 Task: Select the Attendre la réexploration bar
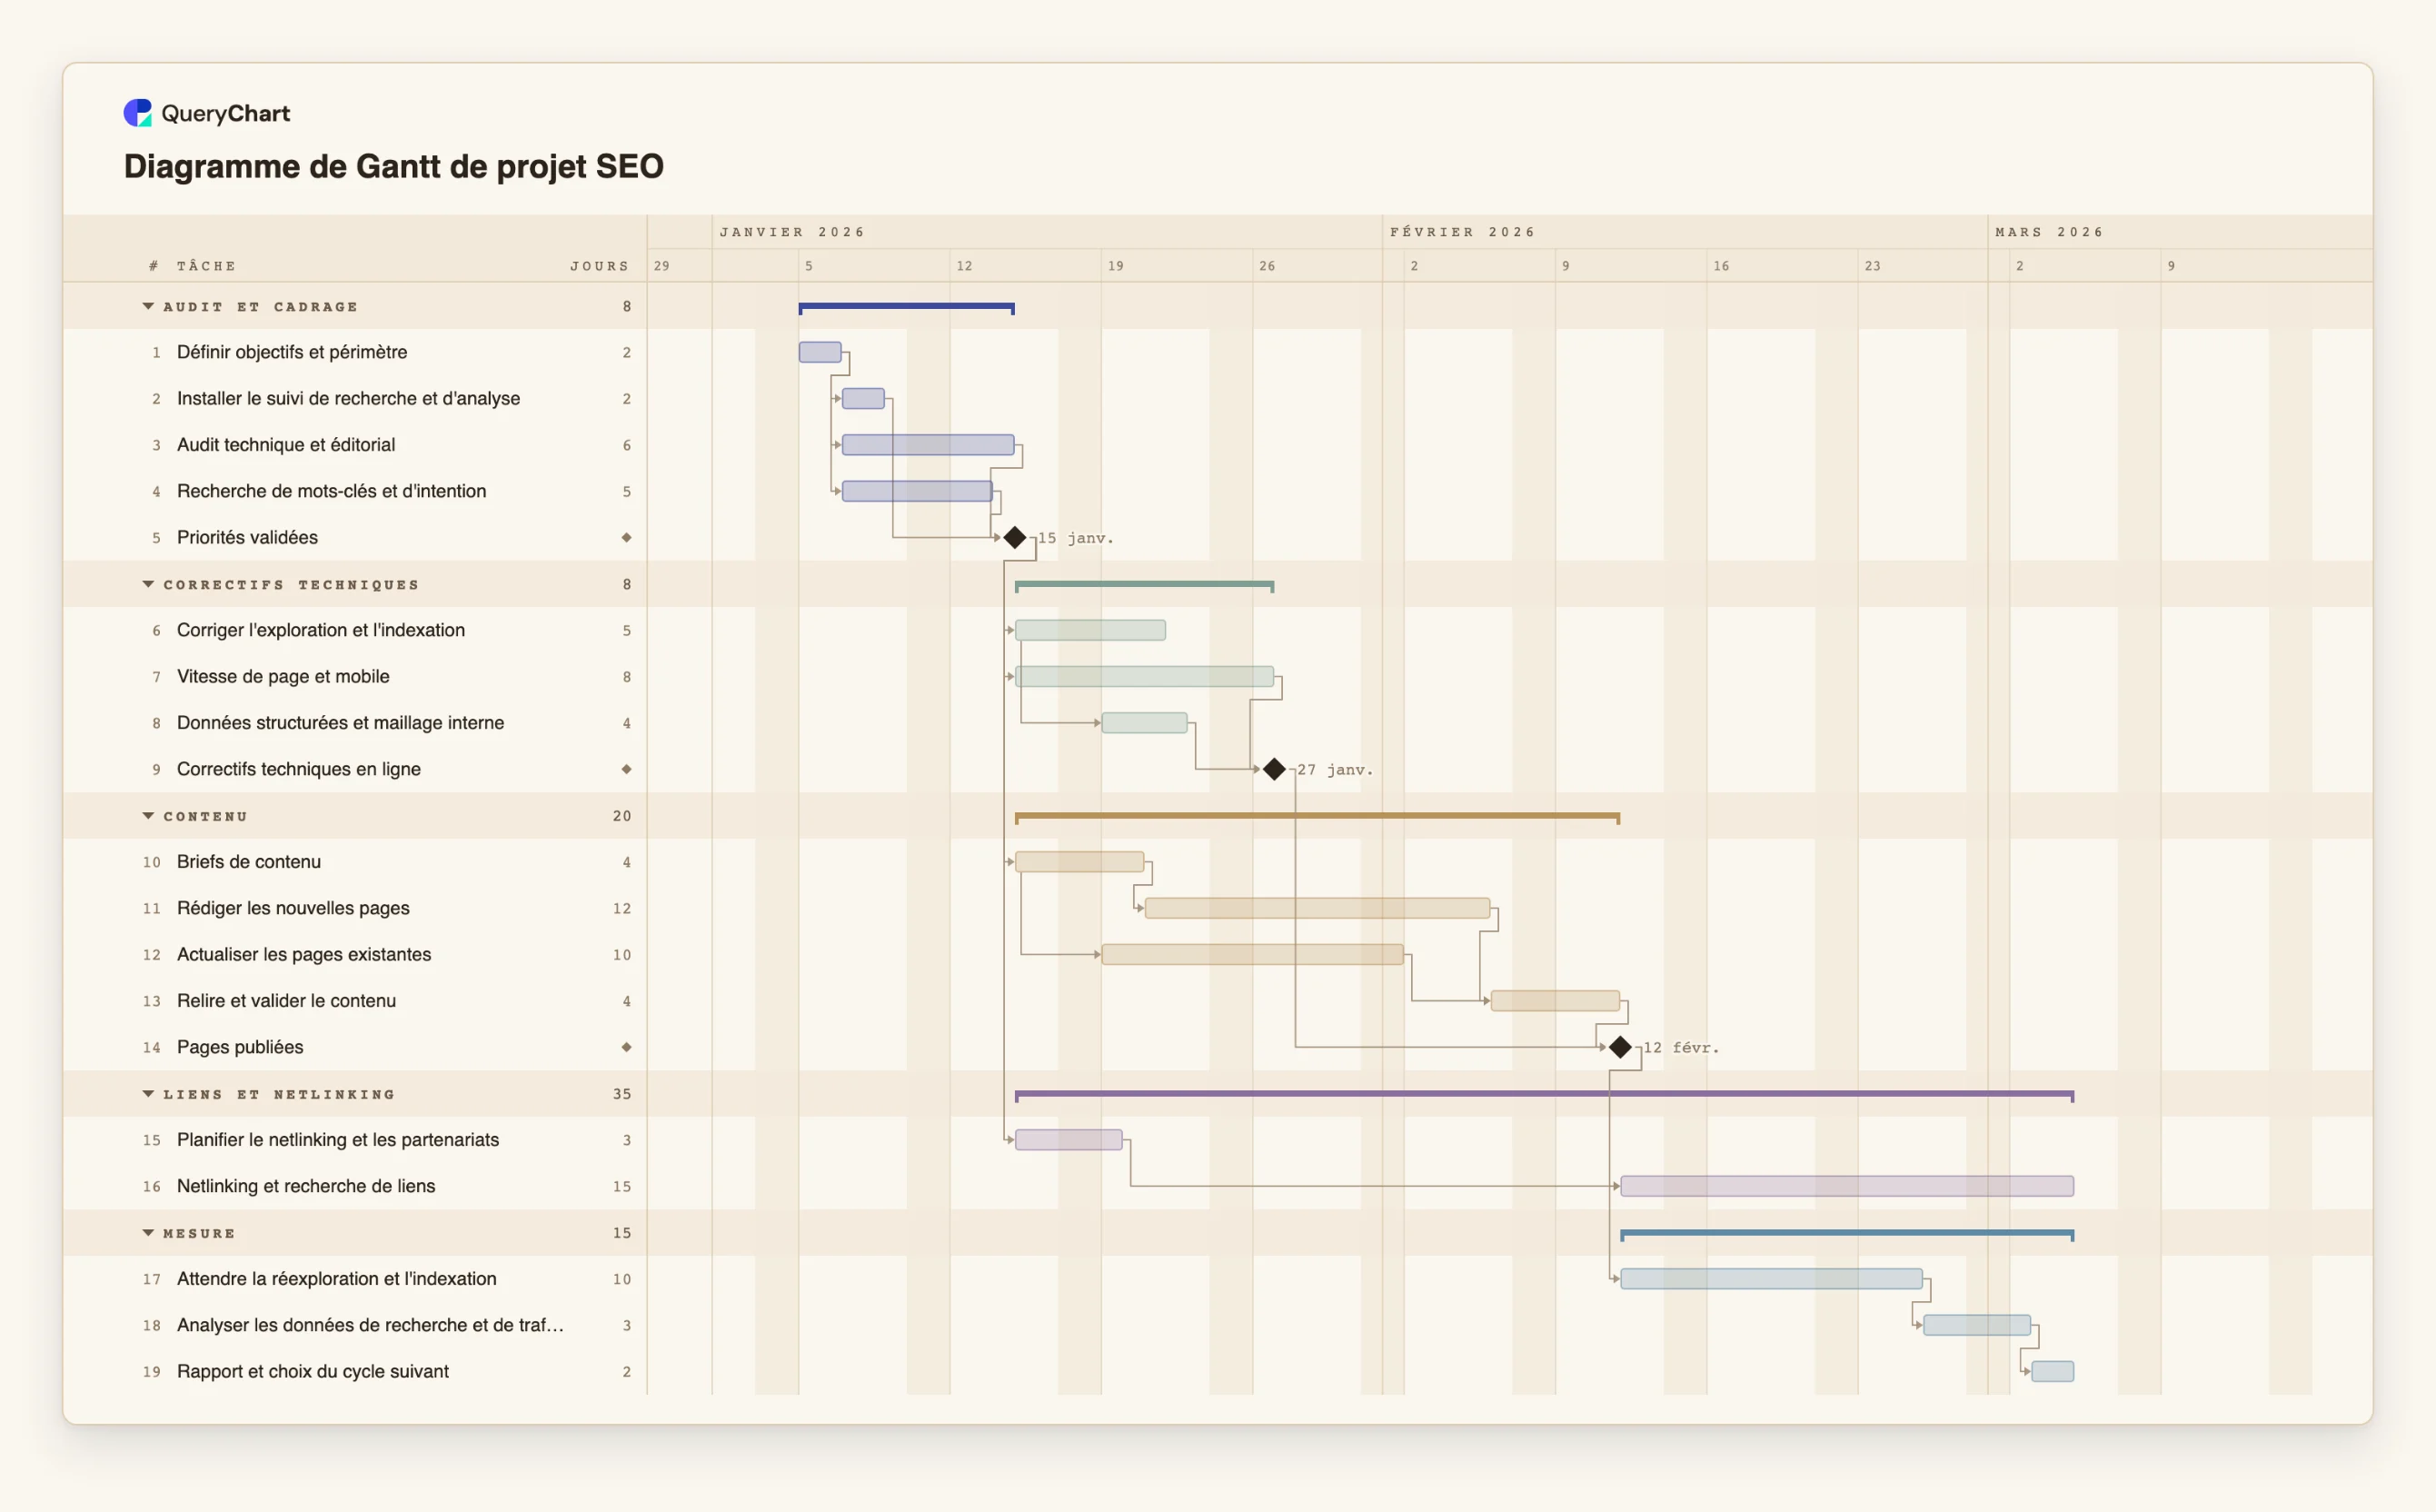coord(1771,1279)
